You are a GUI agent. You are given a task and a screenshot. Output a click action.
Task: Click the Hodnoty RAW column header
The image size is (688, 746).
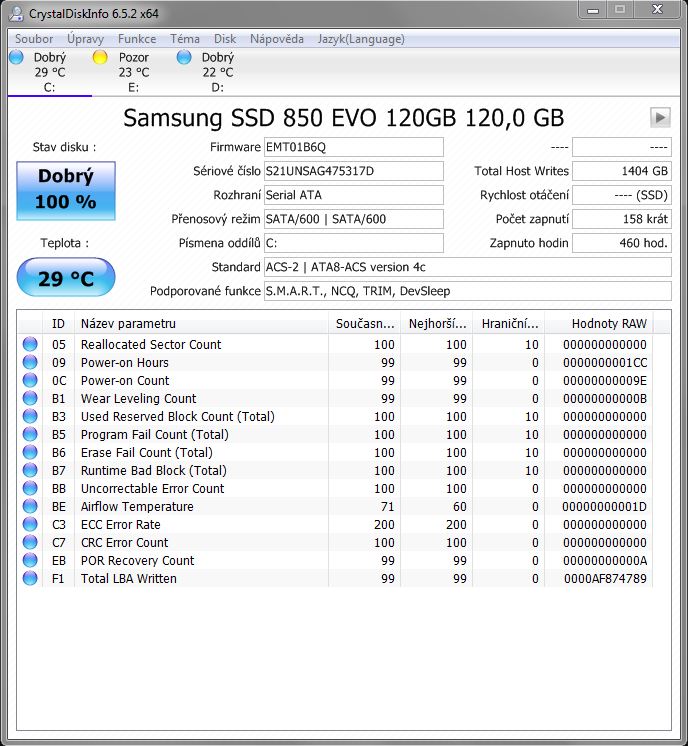[x=599, y=324]
